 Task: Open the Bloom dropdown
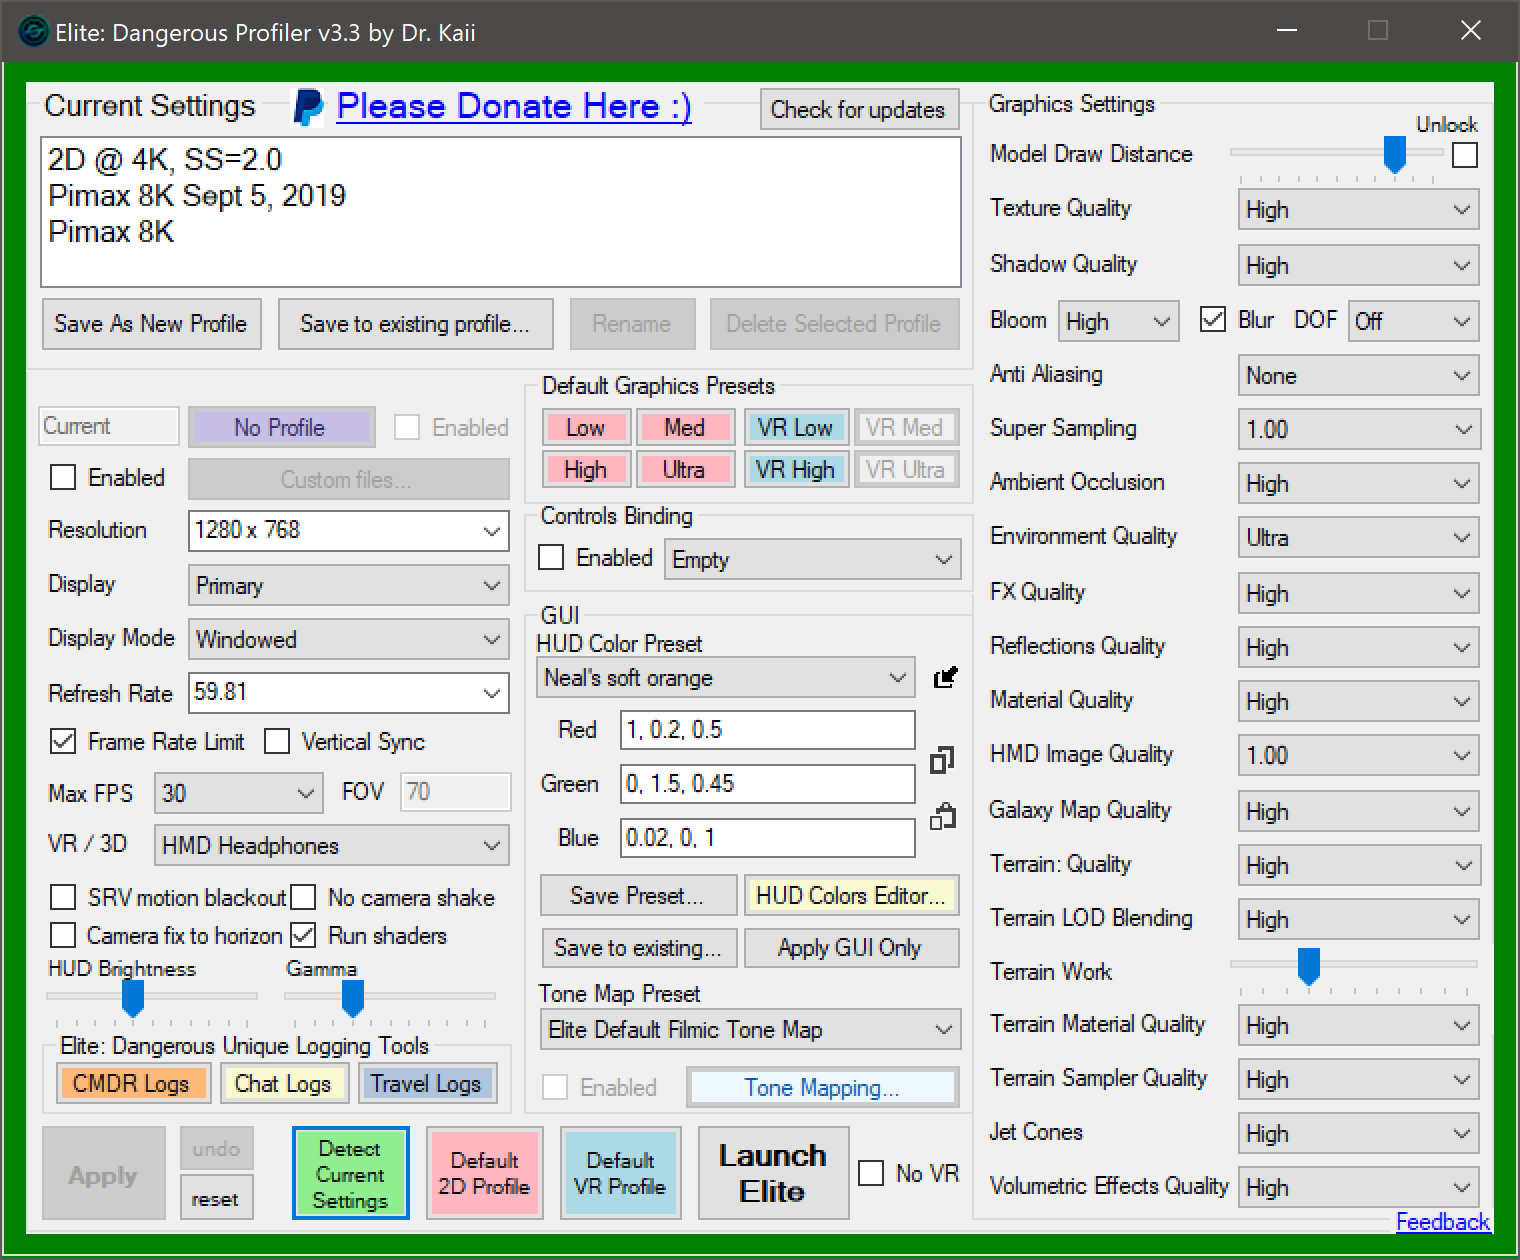(1118, 321)
